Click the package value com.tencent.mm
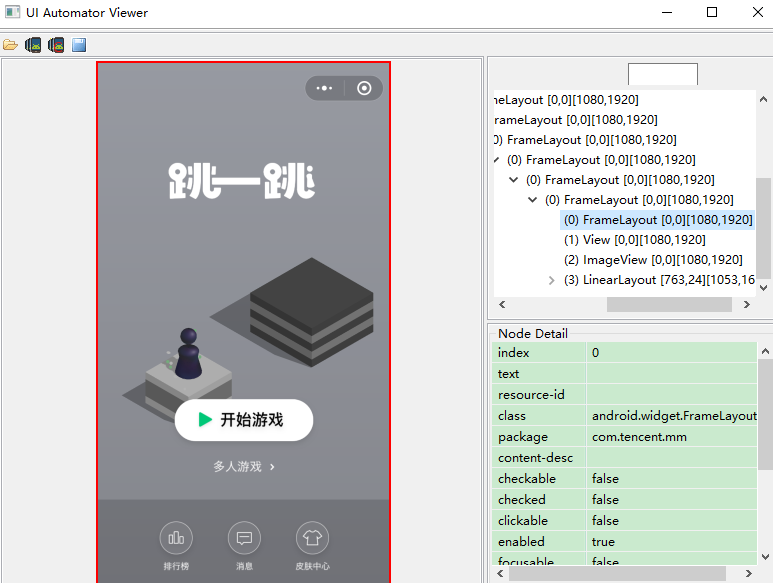This screenshot has height=583, width=773. (x=639, y=437)
